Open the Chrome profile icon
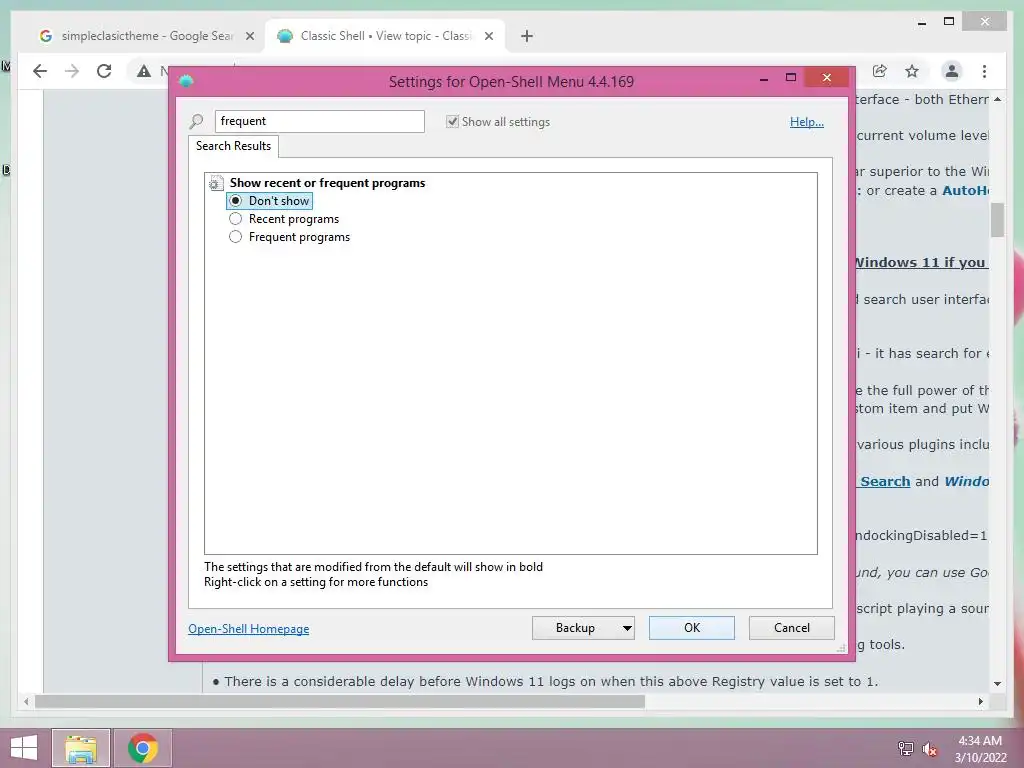The width and height of the screenshot is (1024, 768). pyautogui.click(x=952, y=71)
